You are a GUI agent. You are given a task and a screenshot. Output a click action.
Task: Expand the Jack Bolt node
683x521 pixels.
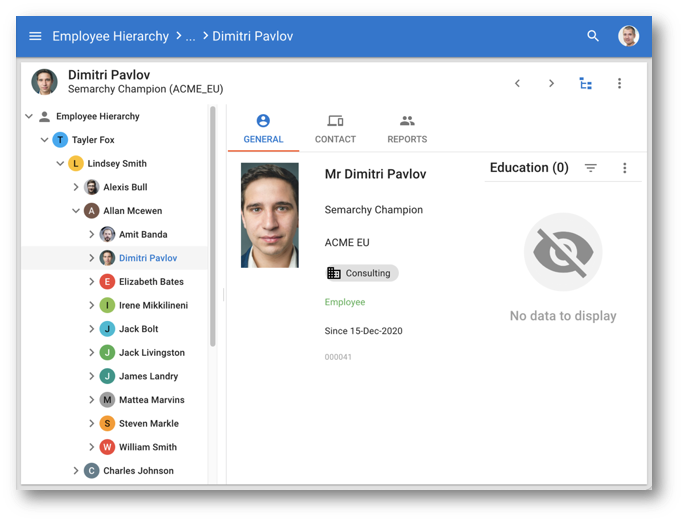point(91,329)
